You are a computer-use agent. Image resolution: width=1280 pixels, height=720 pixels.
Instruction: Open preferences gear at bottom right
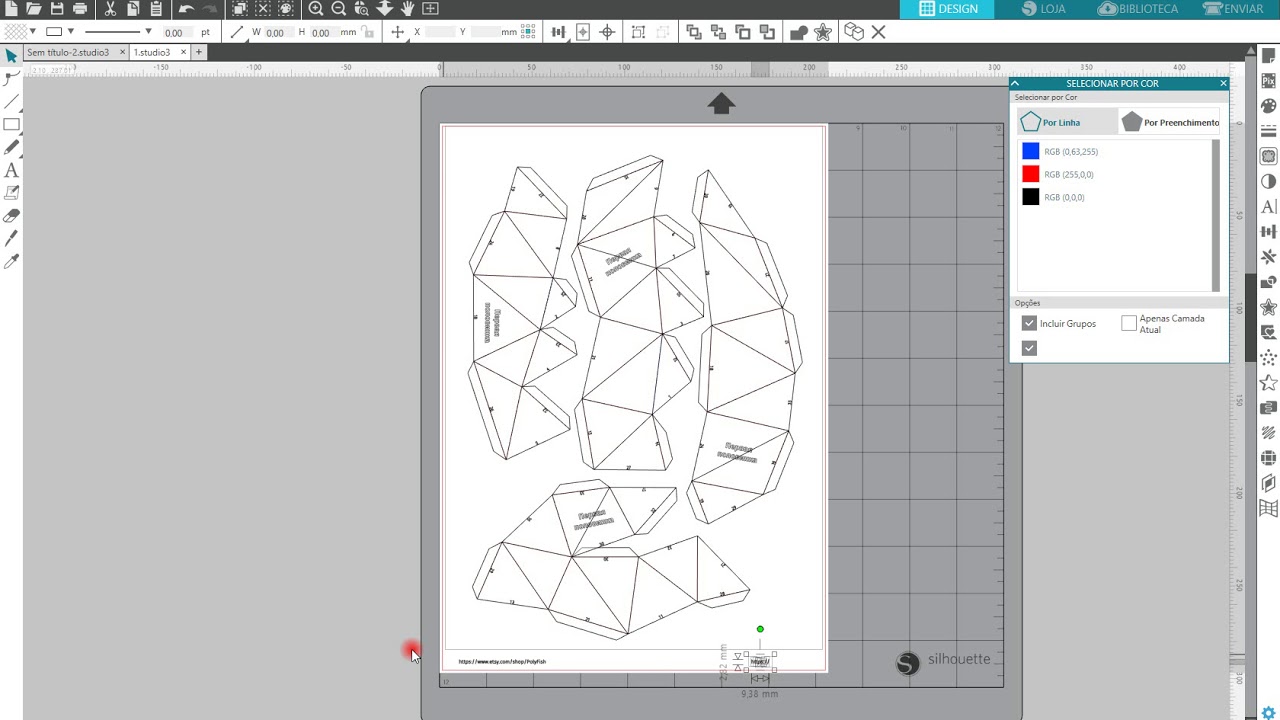(1269, 713)
